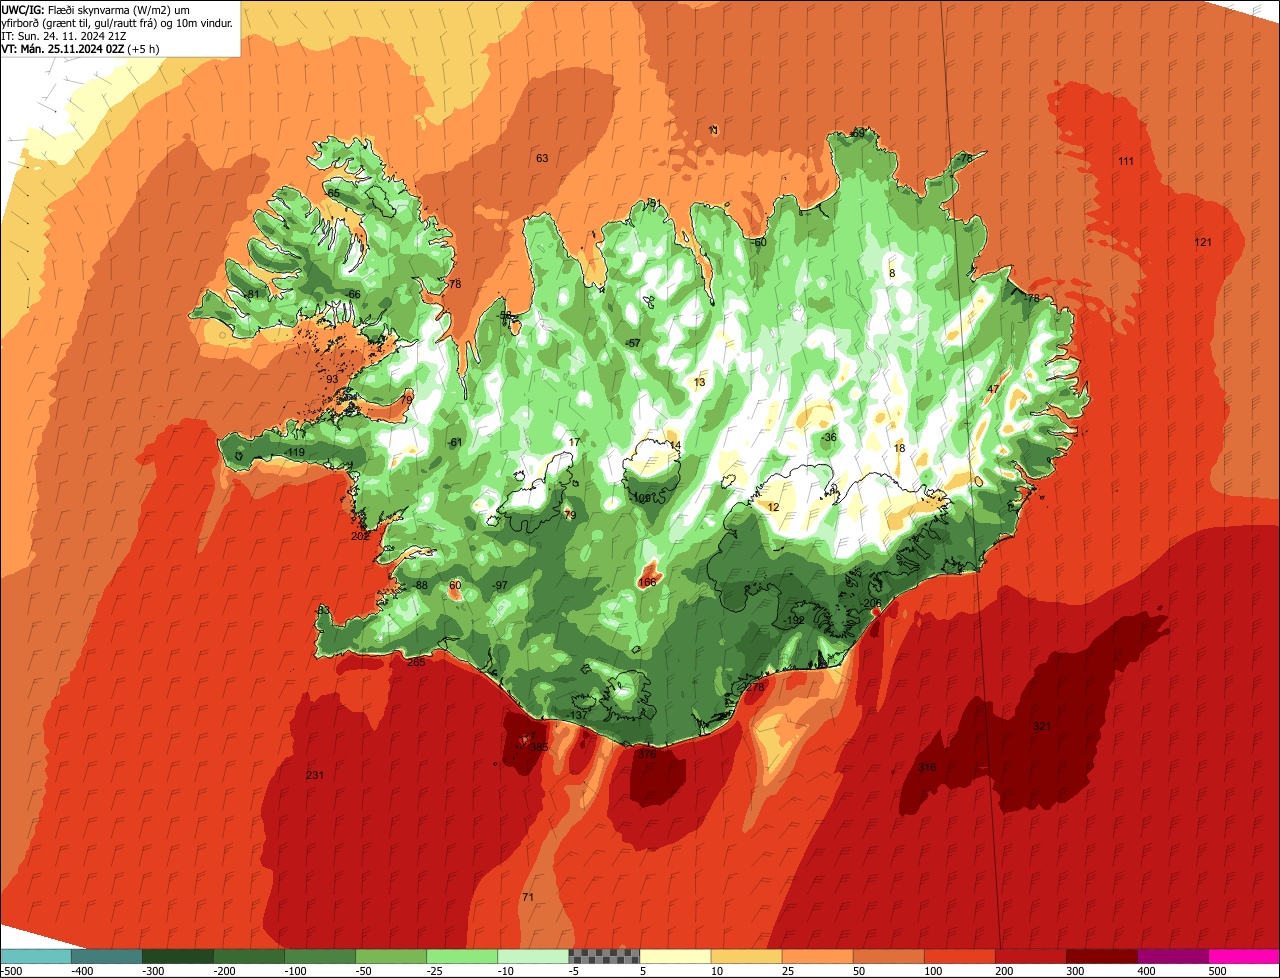Click the '265' value off Reykjanes coast
Image resolution: width=1280 pixels, height=978 pixels.
(417, 662)
